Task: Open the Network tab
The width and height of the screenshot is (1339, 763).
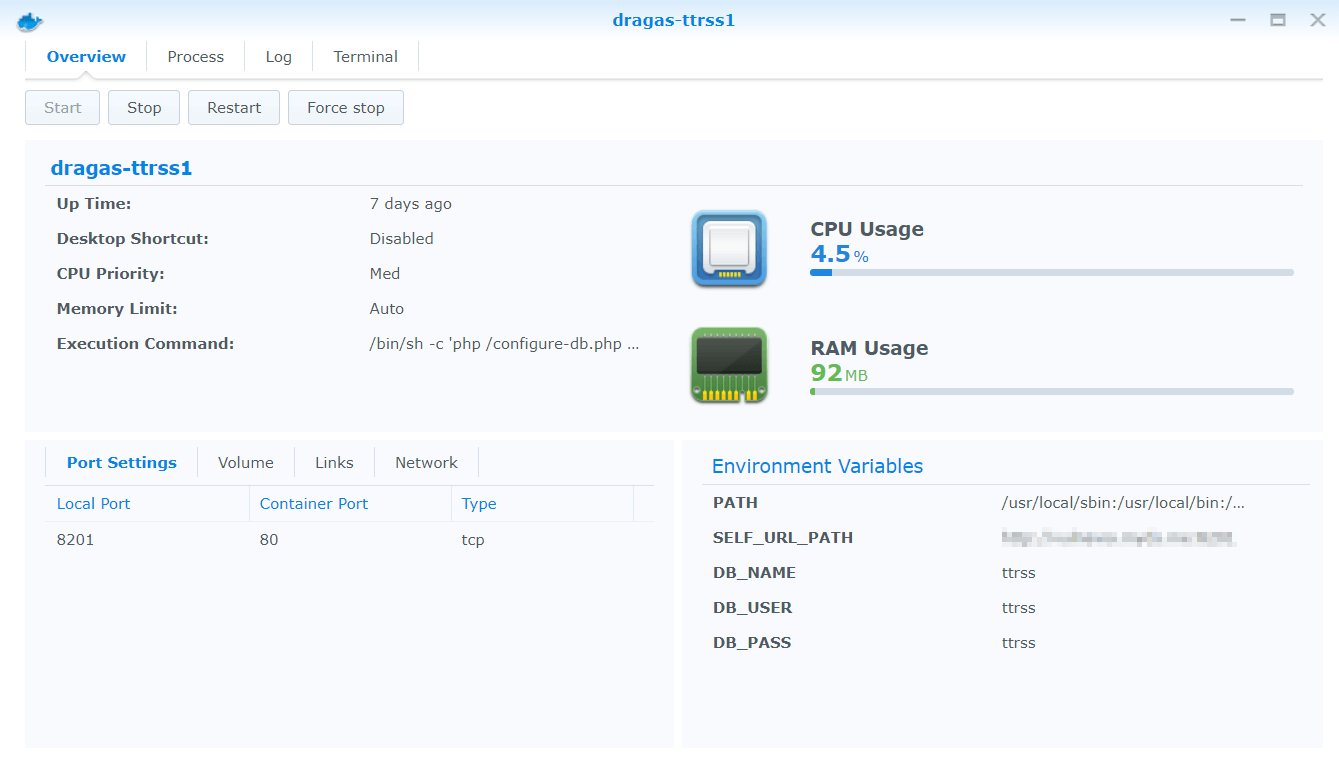Action: (426, 462)
